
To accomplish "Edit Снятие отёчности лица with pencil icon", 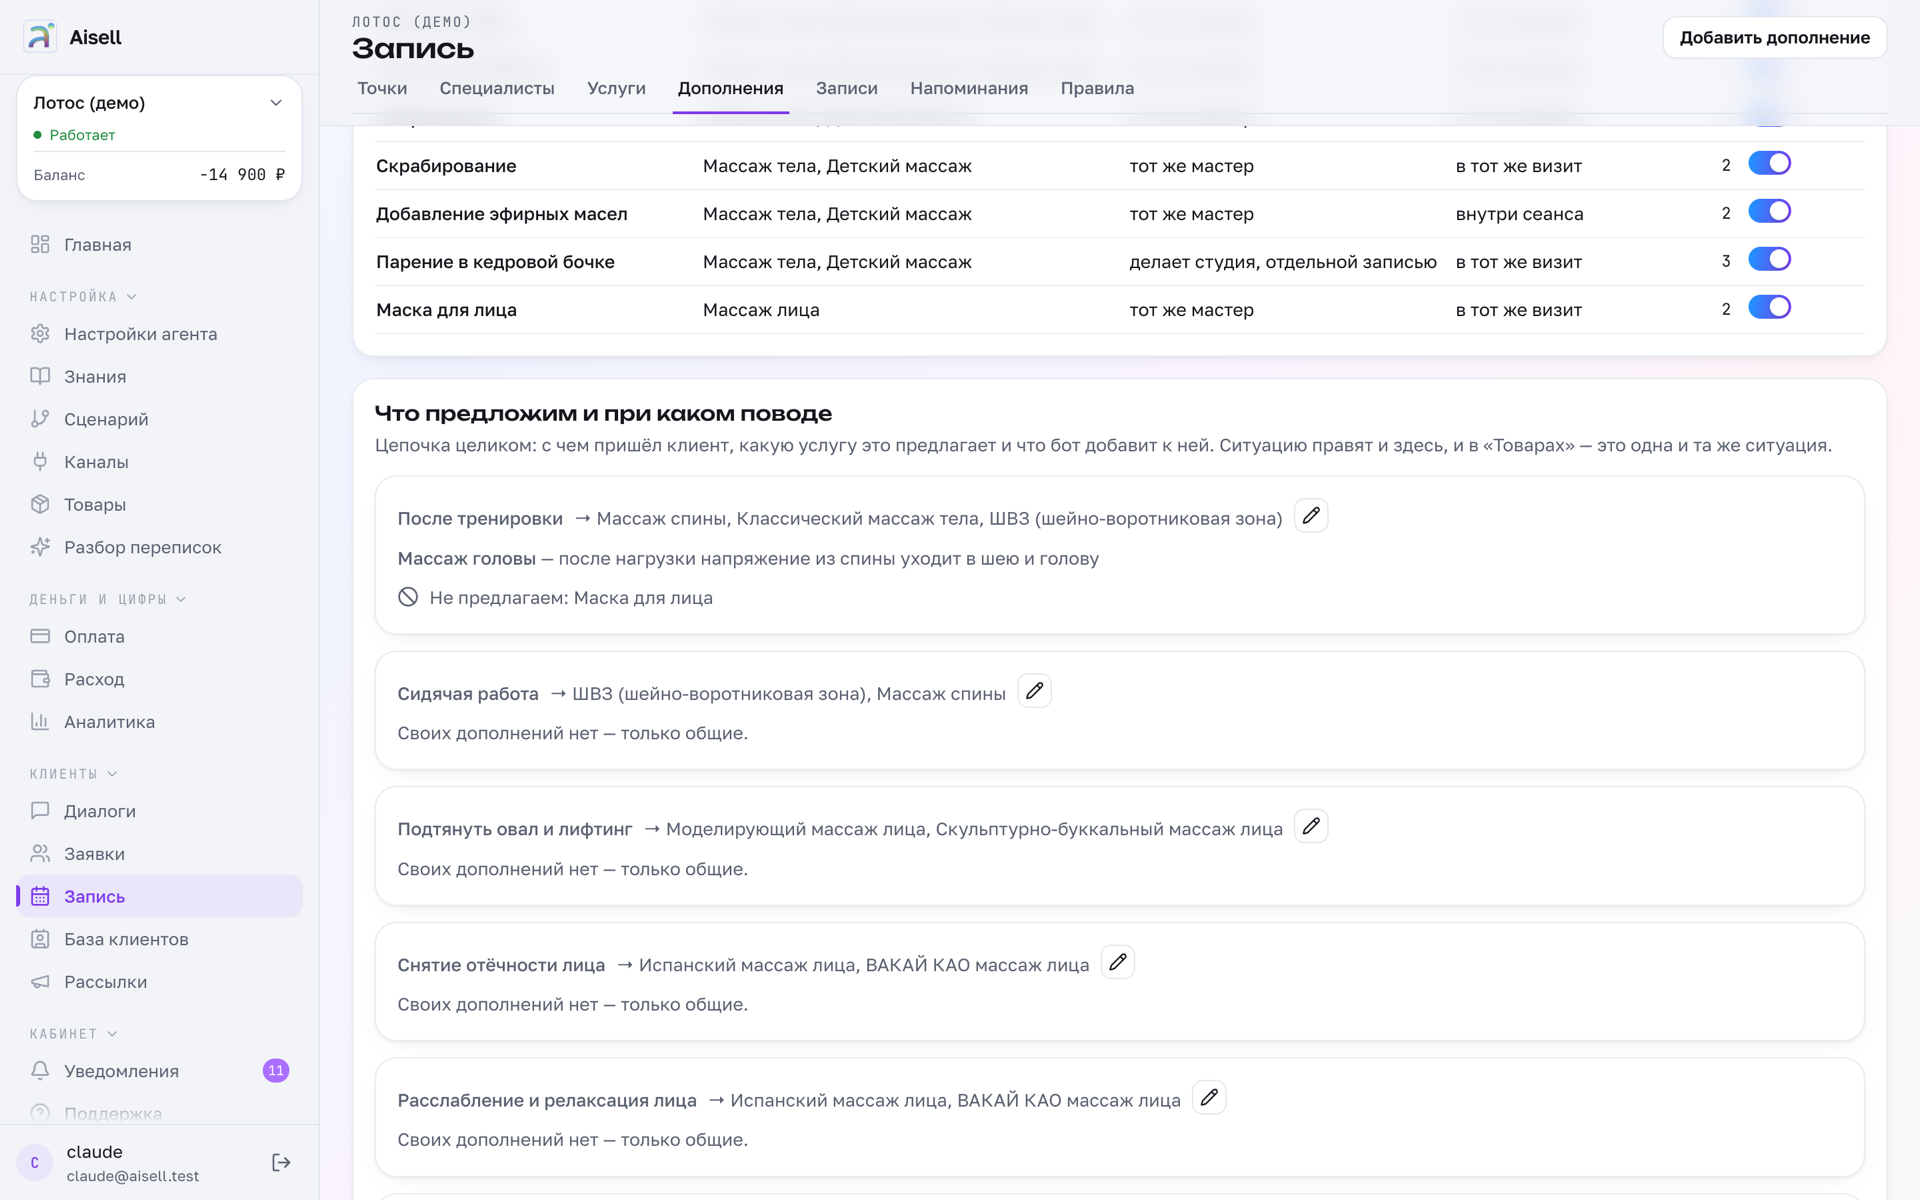I will pyautogui.click(x=1118, y=962).
